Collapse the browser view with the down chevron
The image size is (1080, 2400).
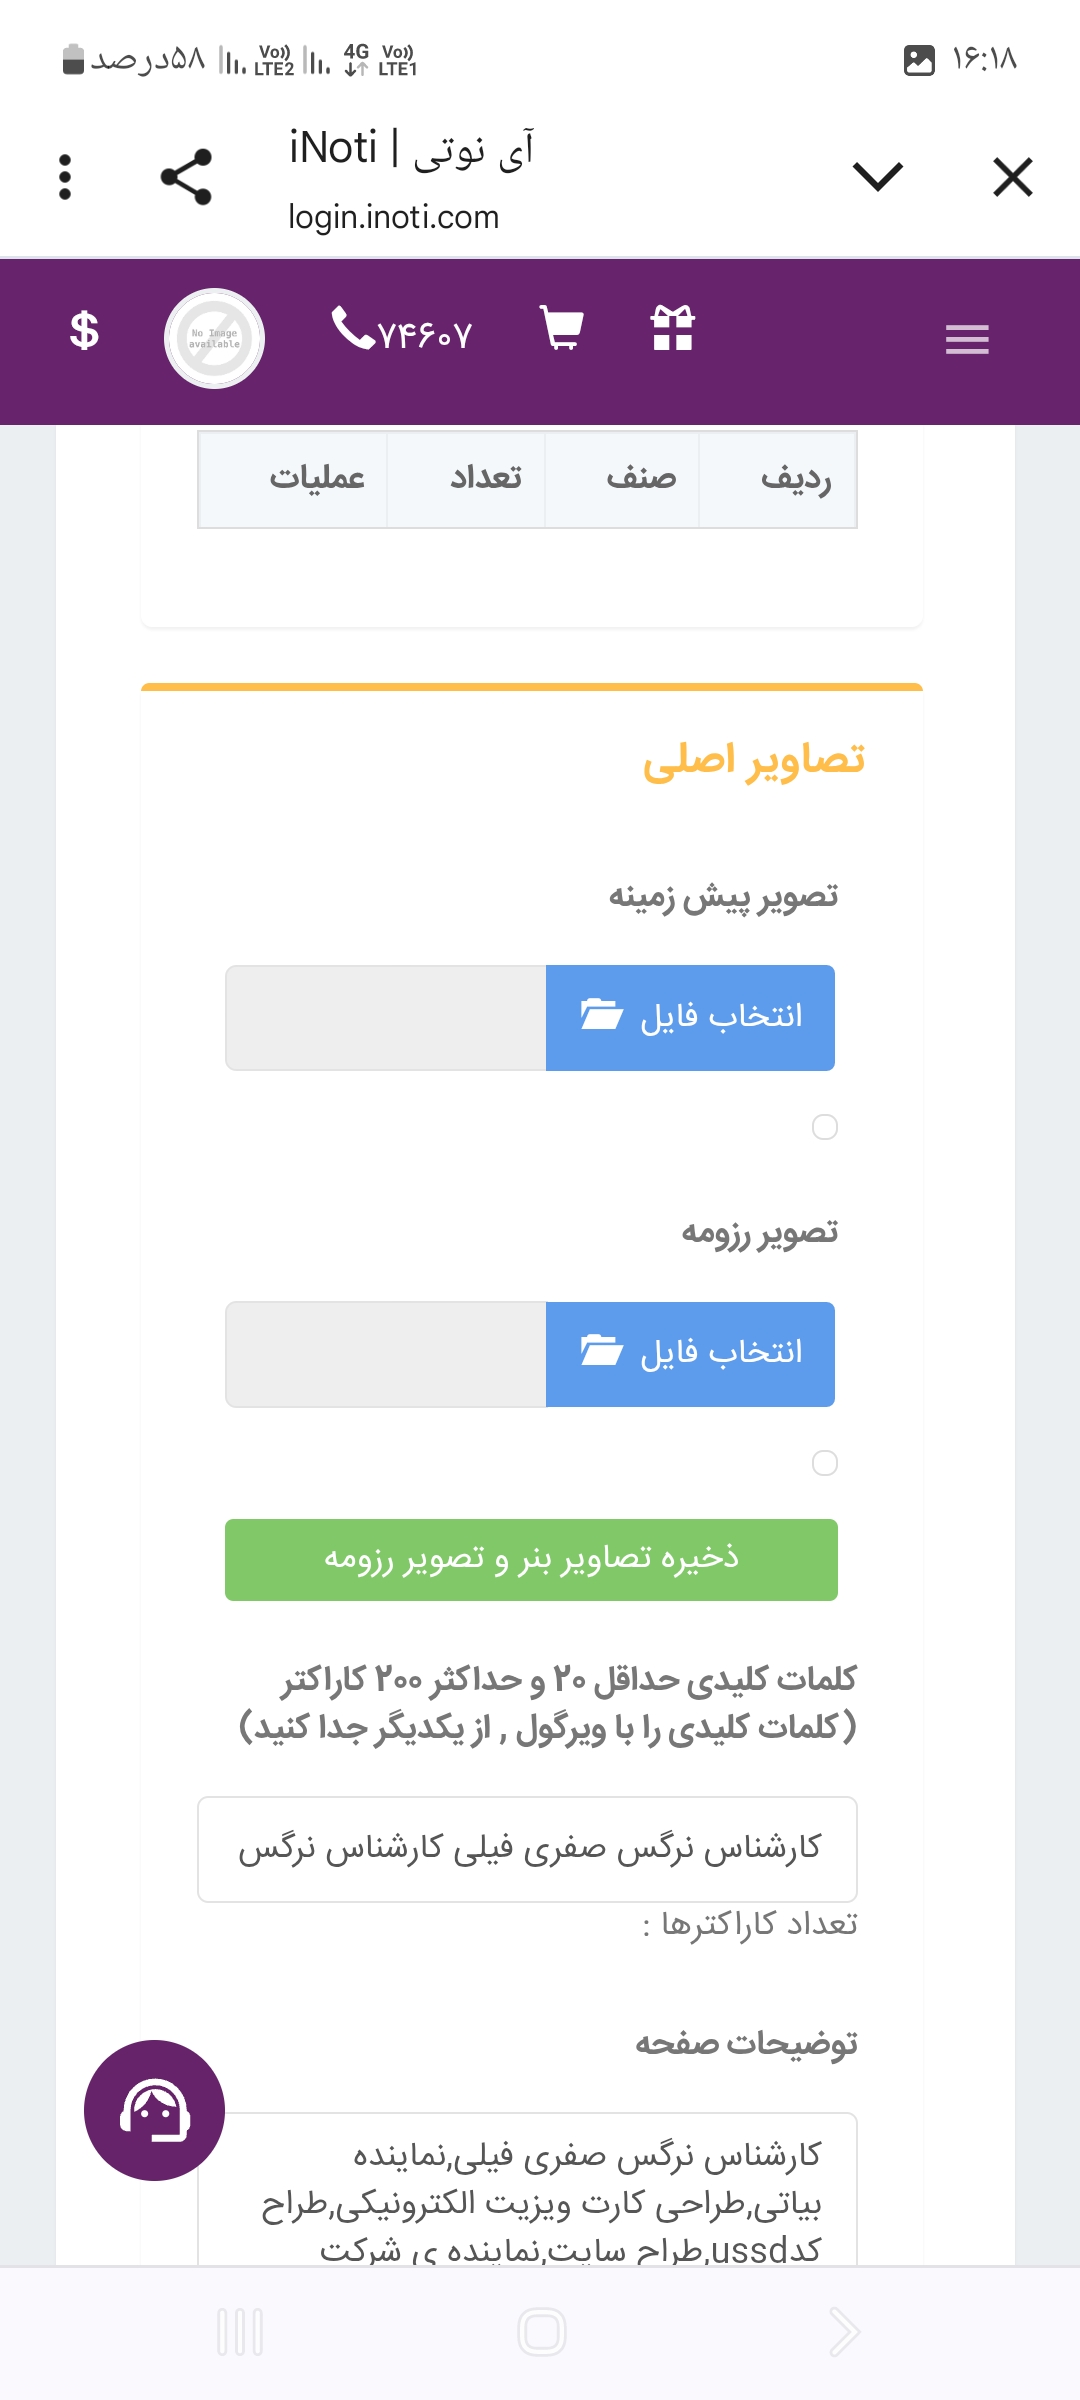(878, 177)
